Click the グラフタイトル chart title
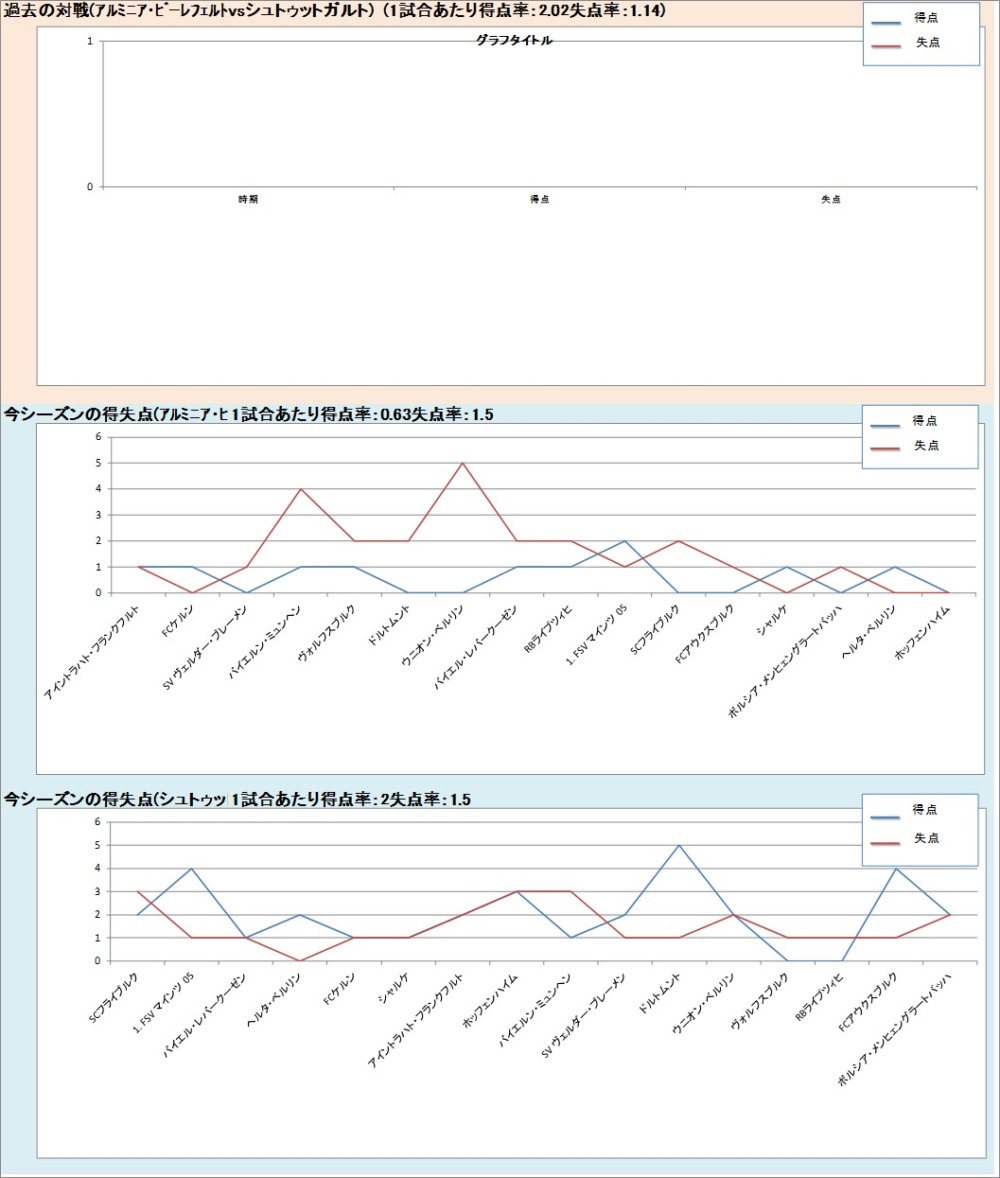 point(514,41)
